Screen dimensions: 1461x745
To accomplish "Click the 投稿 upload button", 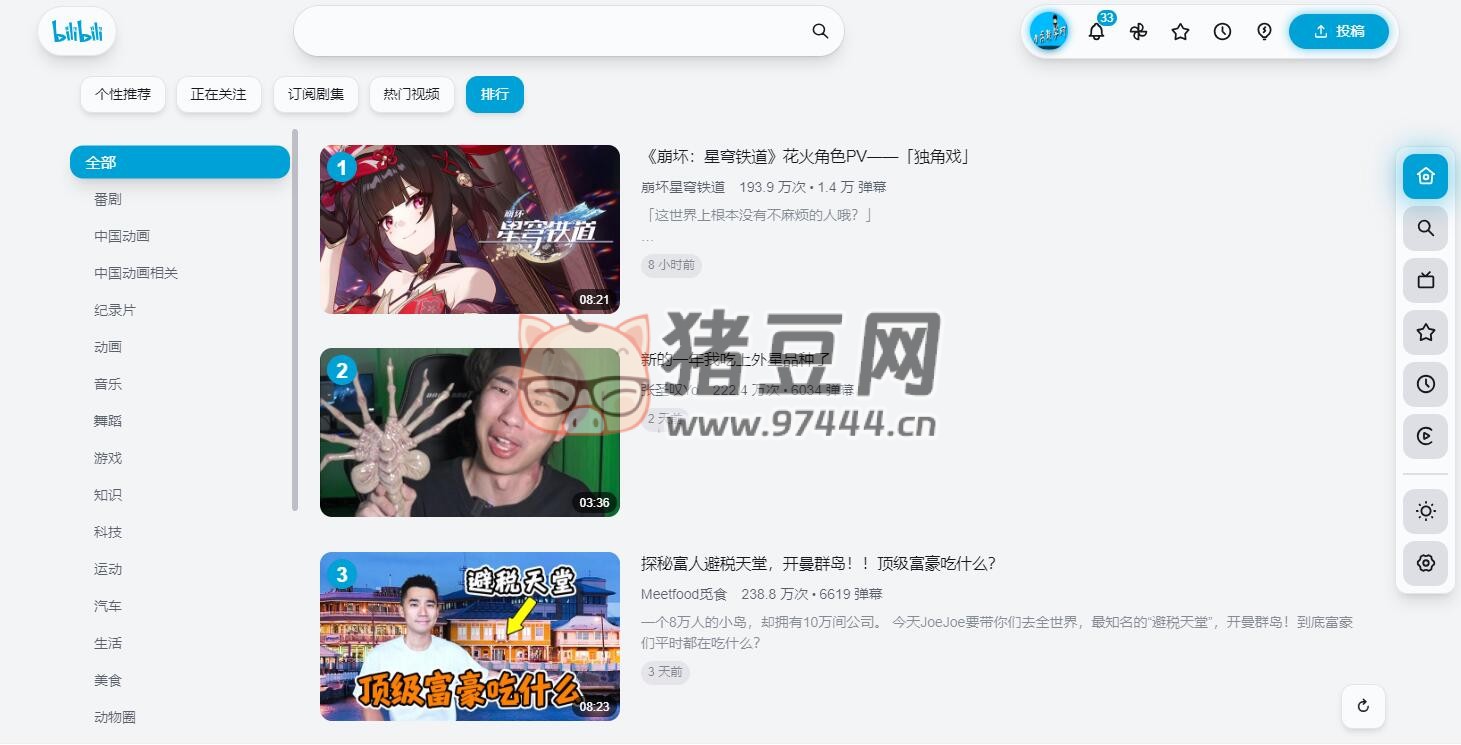I will click(1339, 31).
